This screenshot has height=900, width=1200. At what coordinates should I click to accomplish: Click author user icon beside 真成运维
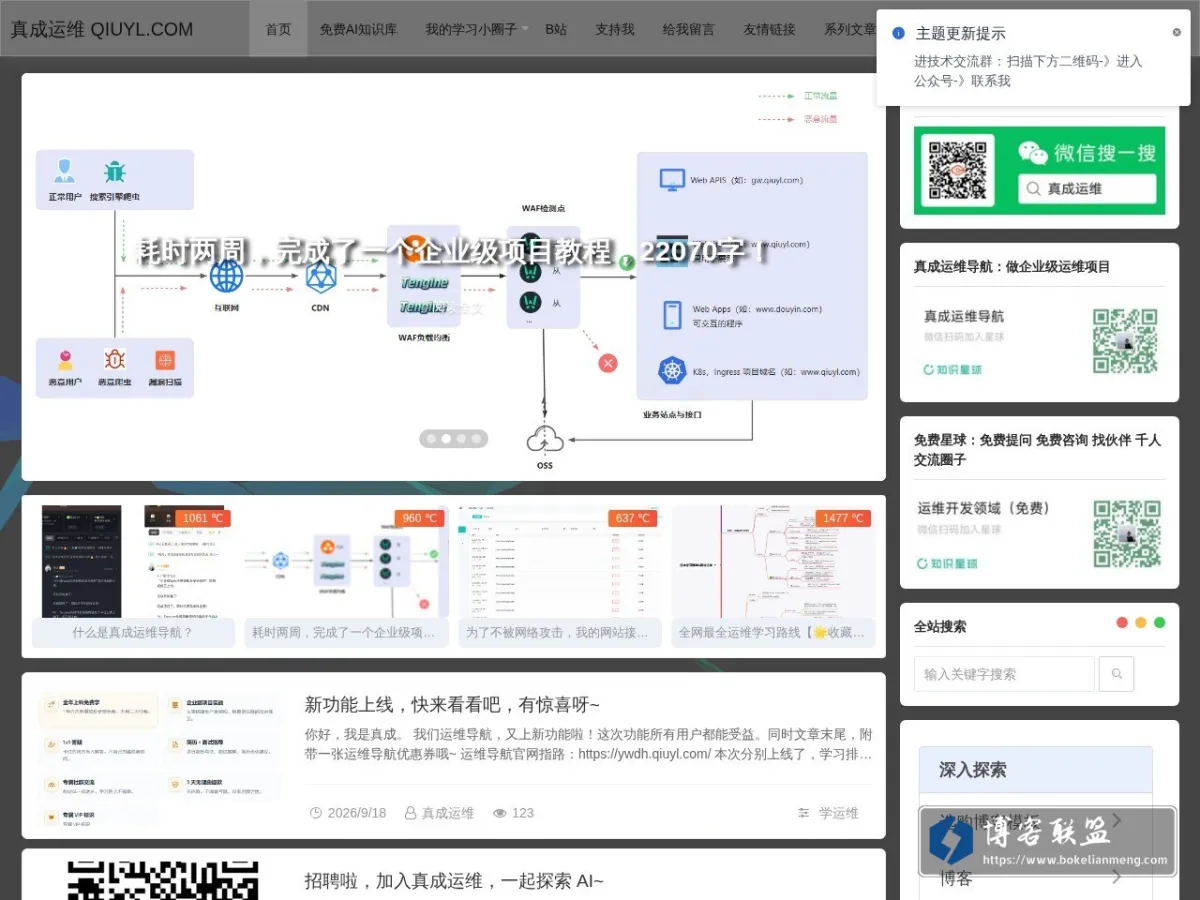point(410,813)
